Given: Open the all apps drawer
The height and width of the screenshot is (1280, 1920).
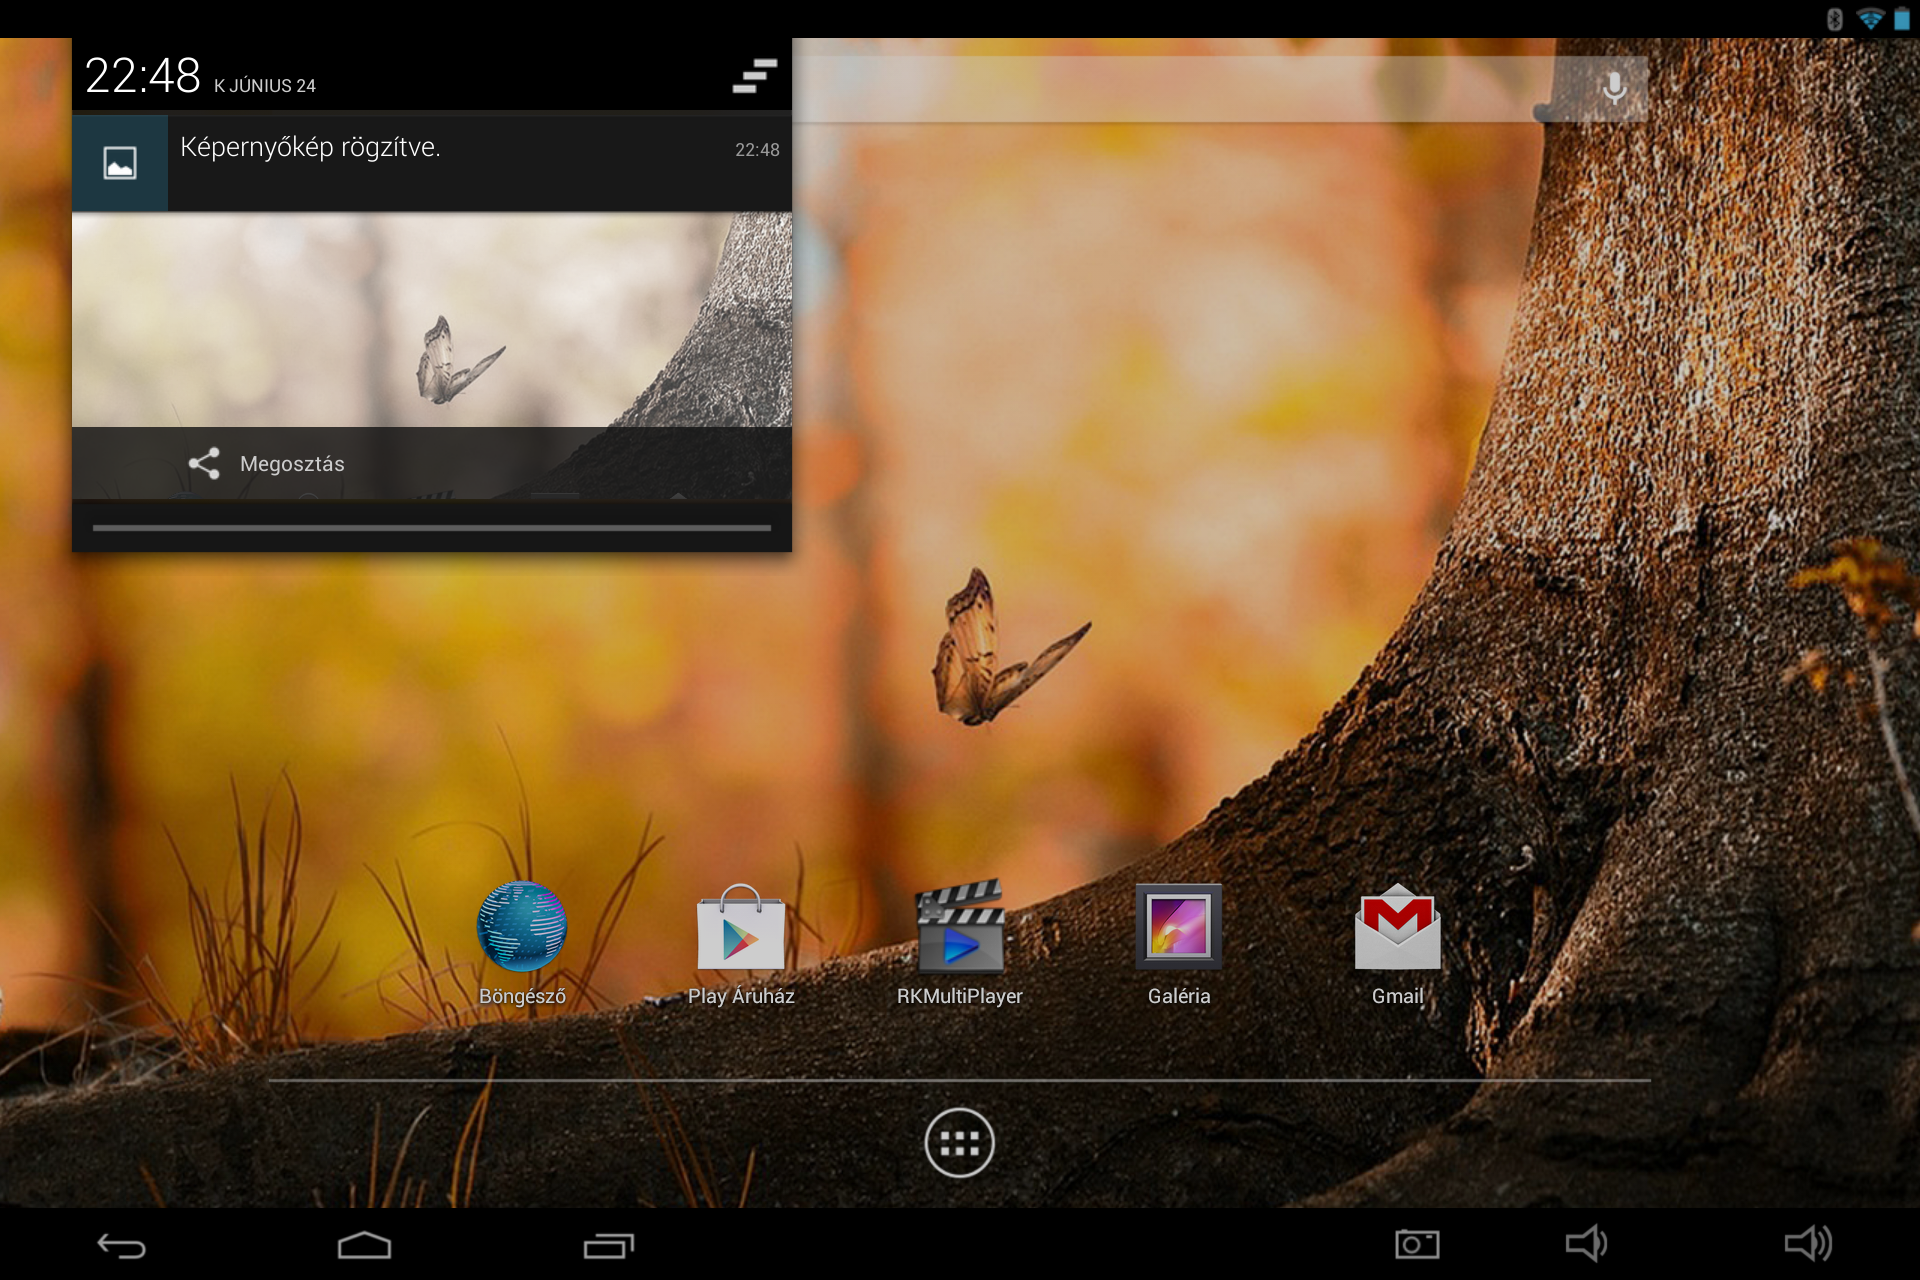Looking at the screenshot, I should click(x=959, y=1143).
